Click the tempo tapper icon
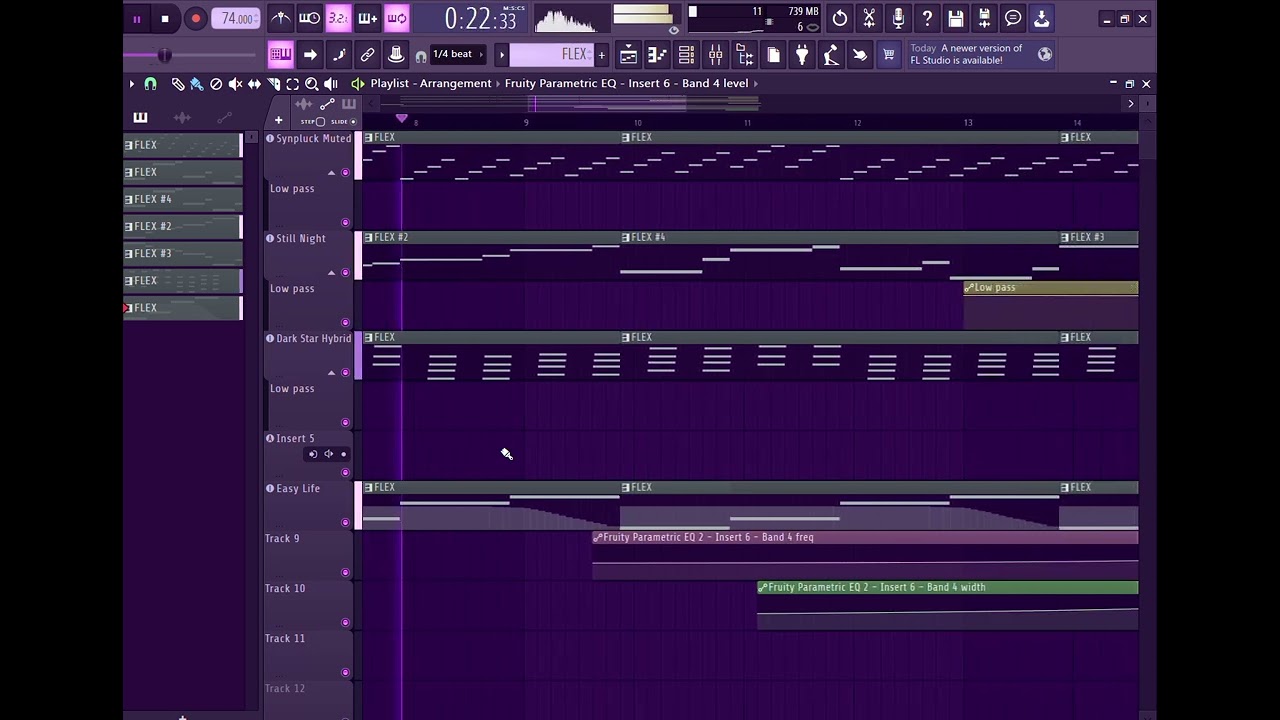This screenshot has width=1280, height=720. [x=830, y=54]
